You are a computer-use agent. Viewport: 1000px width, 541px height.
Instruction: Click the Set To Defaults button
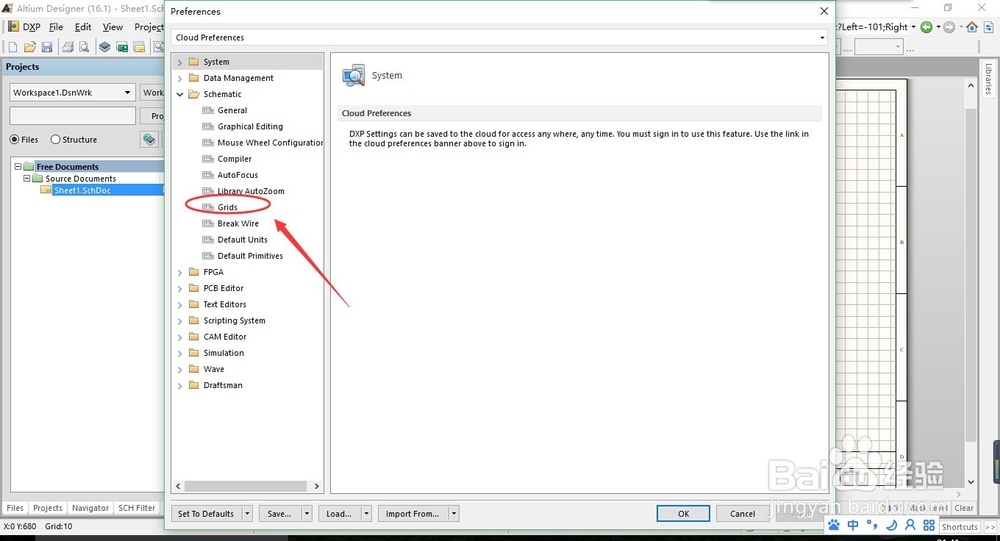(x=206, y=514)
